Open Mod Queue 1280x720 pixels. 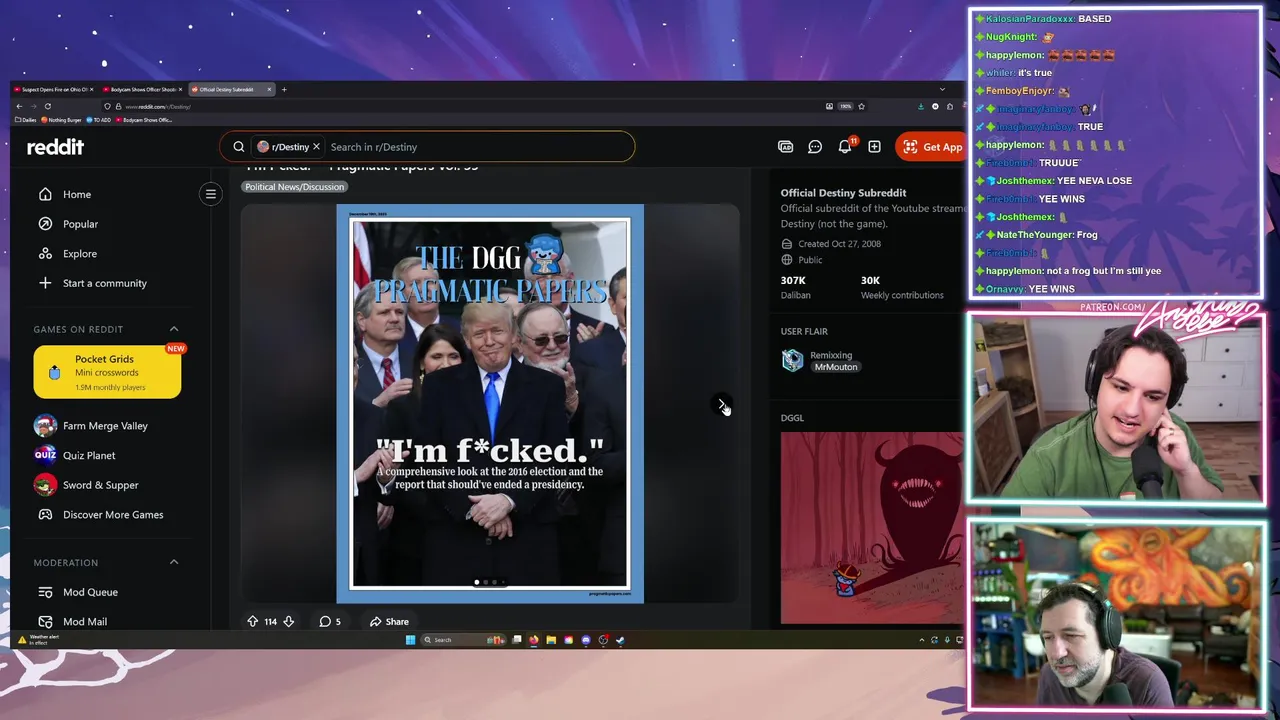click(90, 592)
